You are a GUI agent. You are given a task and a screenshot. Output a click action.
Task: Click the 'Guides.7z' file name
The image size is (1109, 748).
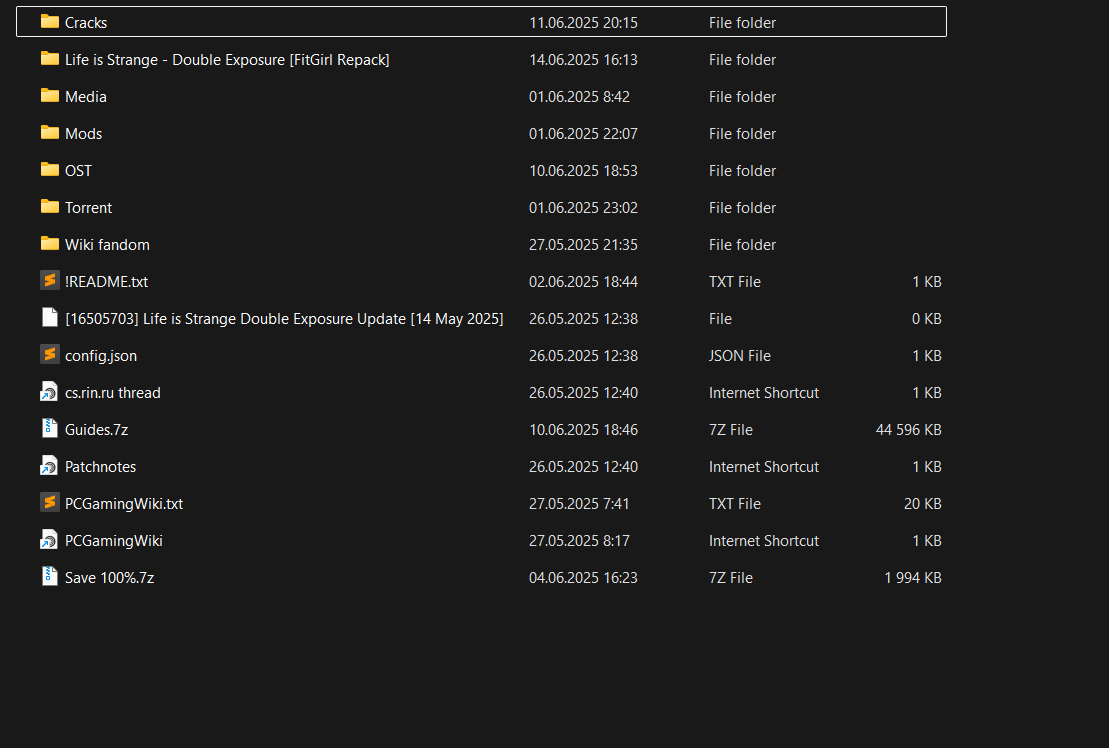click(96, 430)
